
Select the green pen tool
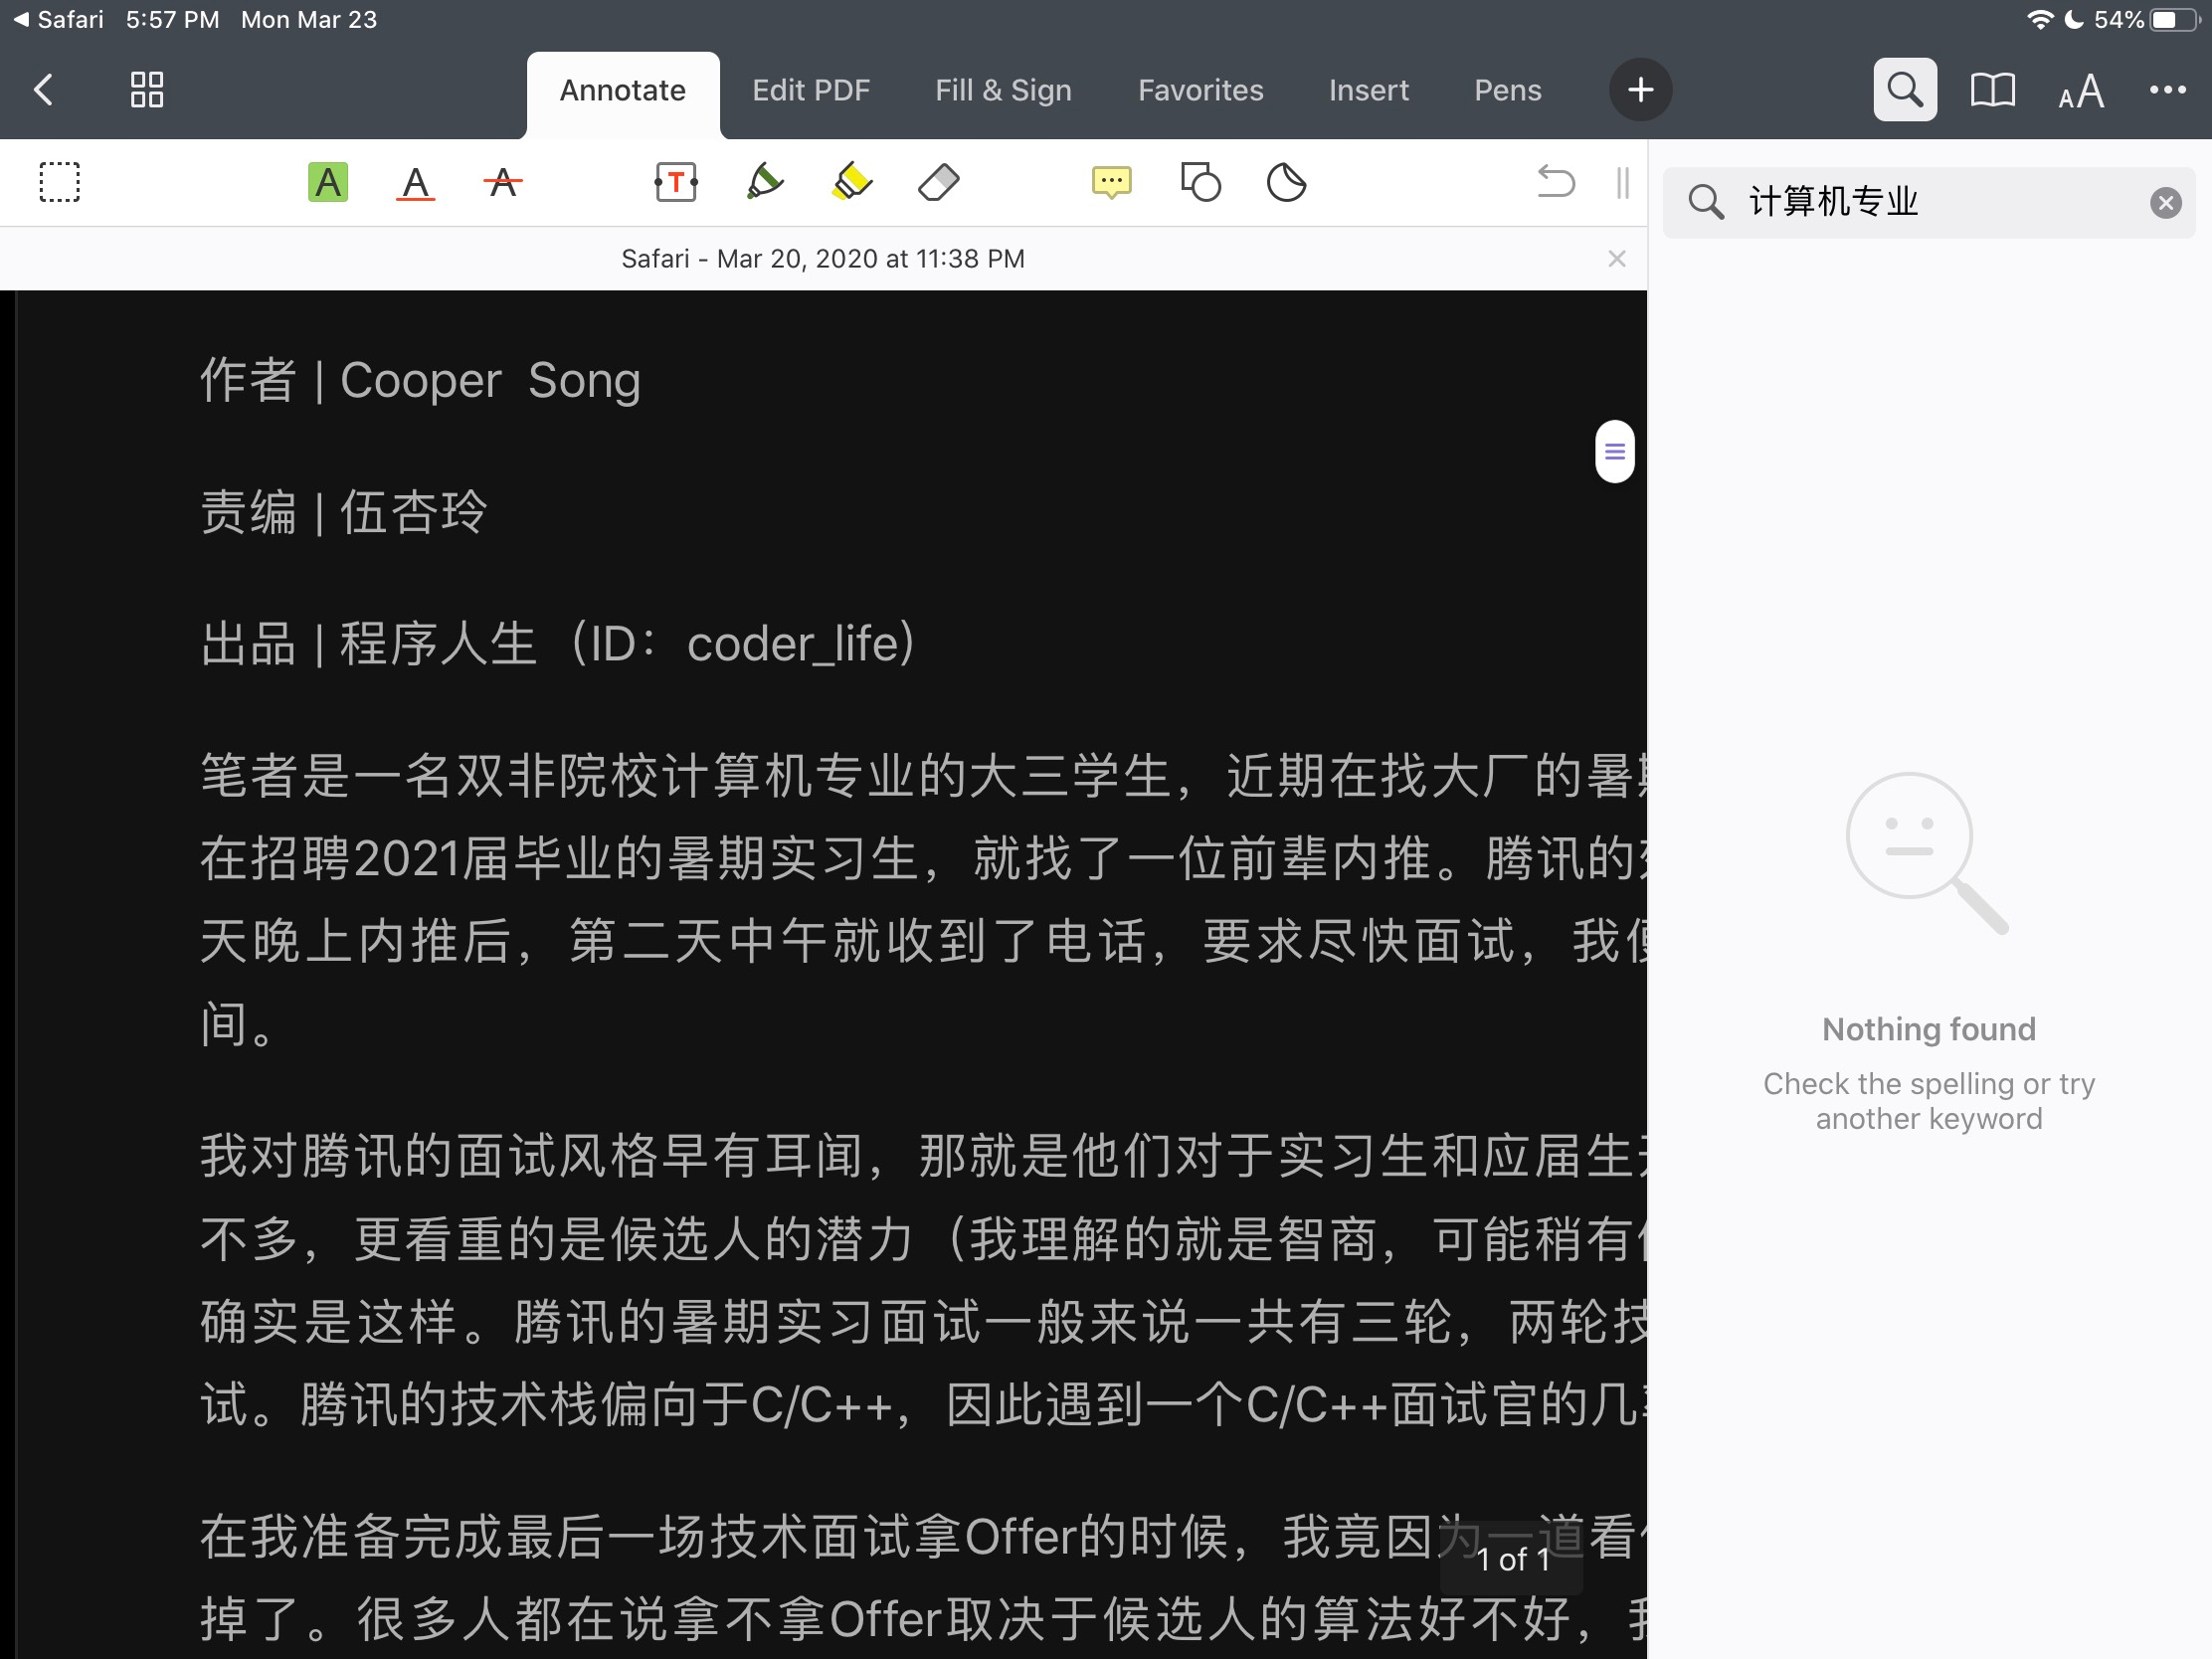pyautogui.click(x=764, y=183)
